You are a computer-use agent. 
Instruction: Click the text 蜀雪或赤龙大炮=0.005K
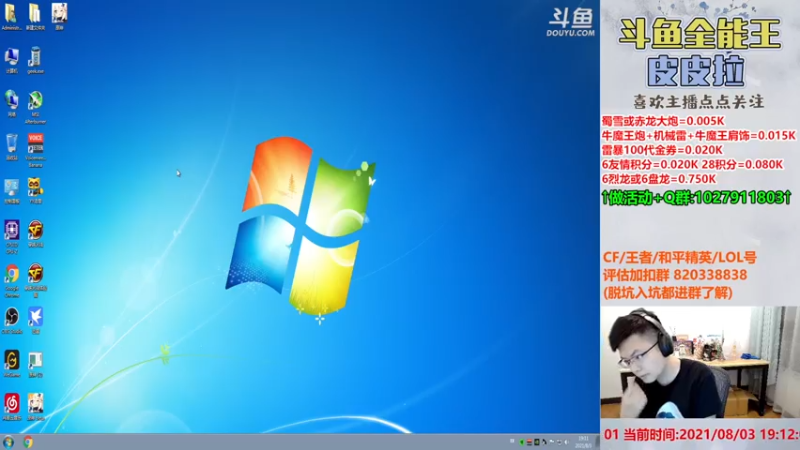pyautogui.click(x=663, y=121)
